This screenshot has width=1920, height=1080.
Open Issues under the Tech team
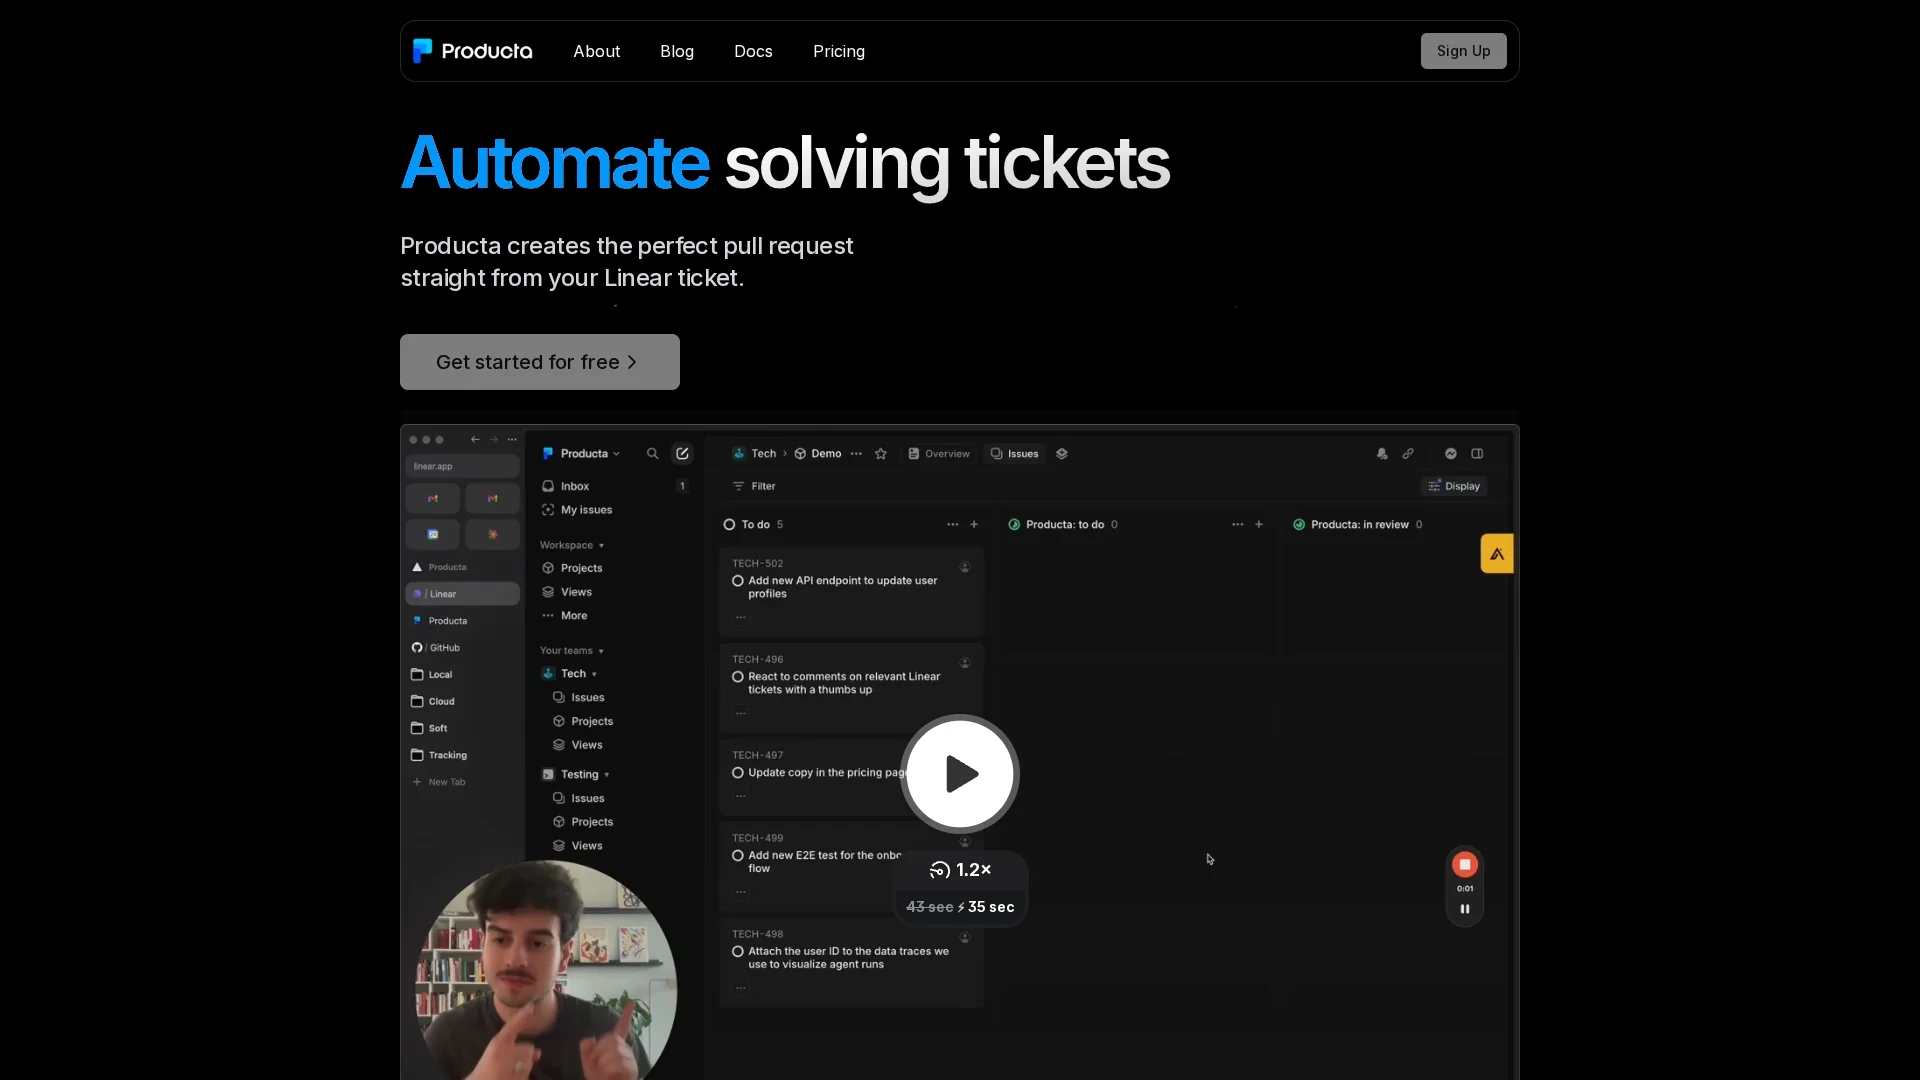point(578,698)
